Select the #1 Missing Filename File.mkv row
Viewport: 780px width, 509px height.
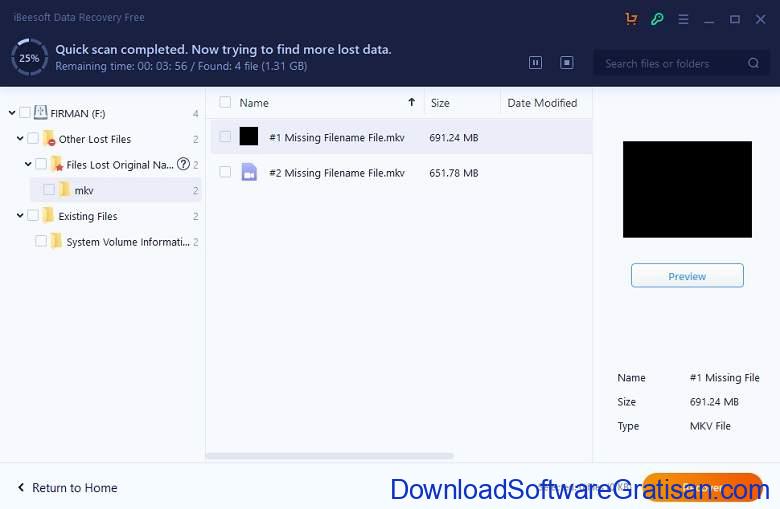point(401,137)
